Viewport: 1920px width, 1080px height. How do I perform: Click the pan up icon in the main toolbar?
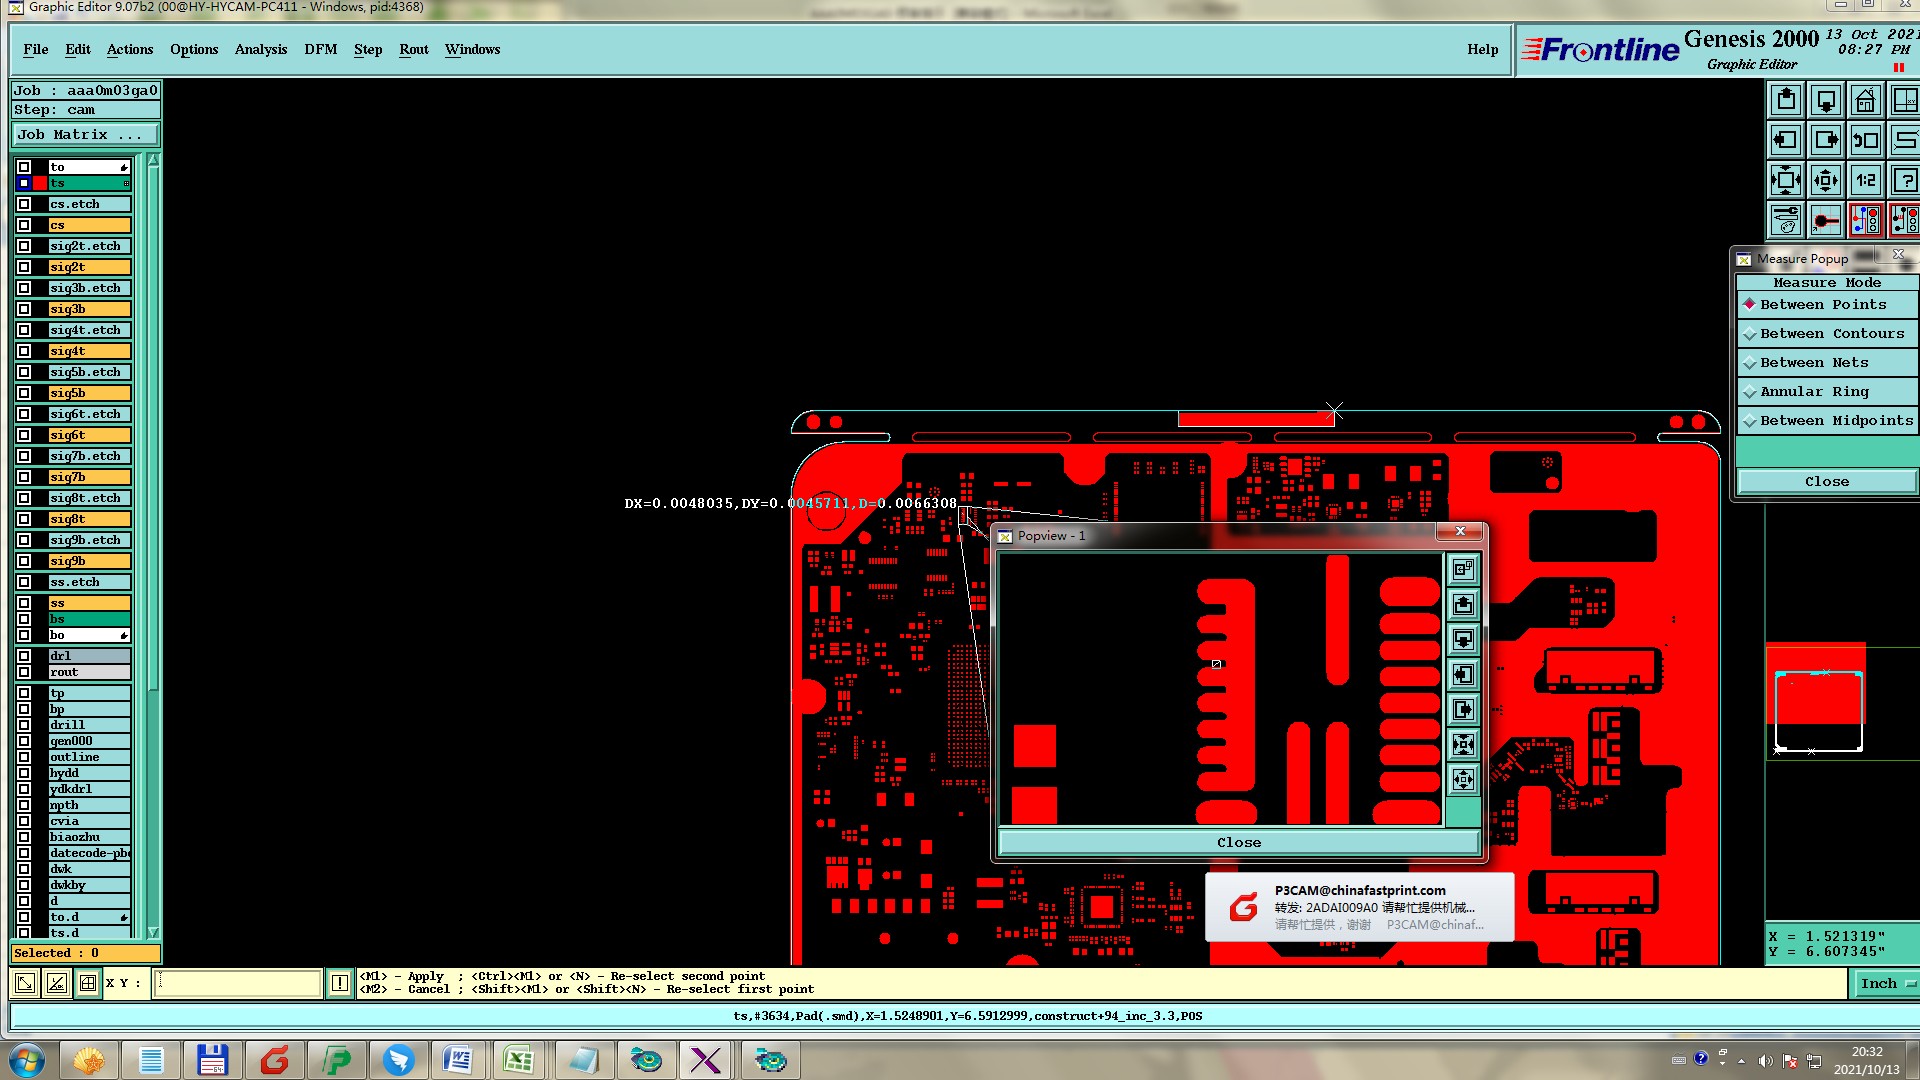pyautogui.click(x=1786, y=101)
